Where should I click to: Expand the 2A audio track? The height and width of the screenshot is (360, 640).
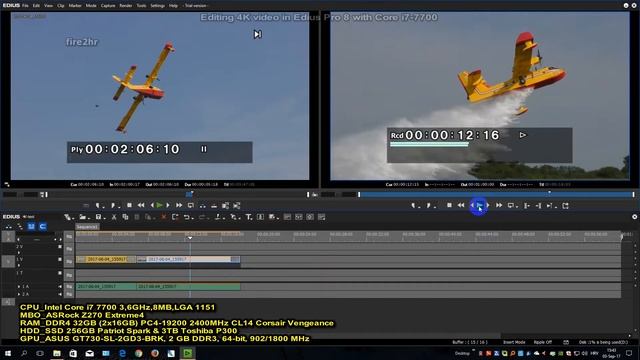[19, 294]
